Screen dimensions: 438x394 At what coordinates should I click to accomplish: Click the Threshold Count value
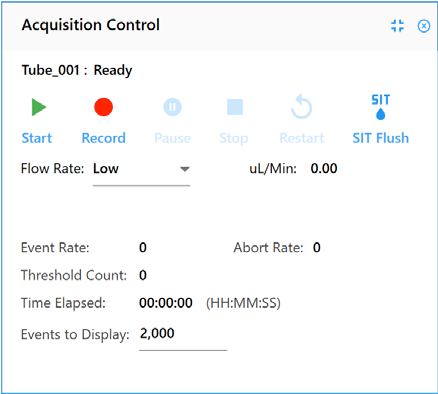coord(143,275)
